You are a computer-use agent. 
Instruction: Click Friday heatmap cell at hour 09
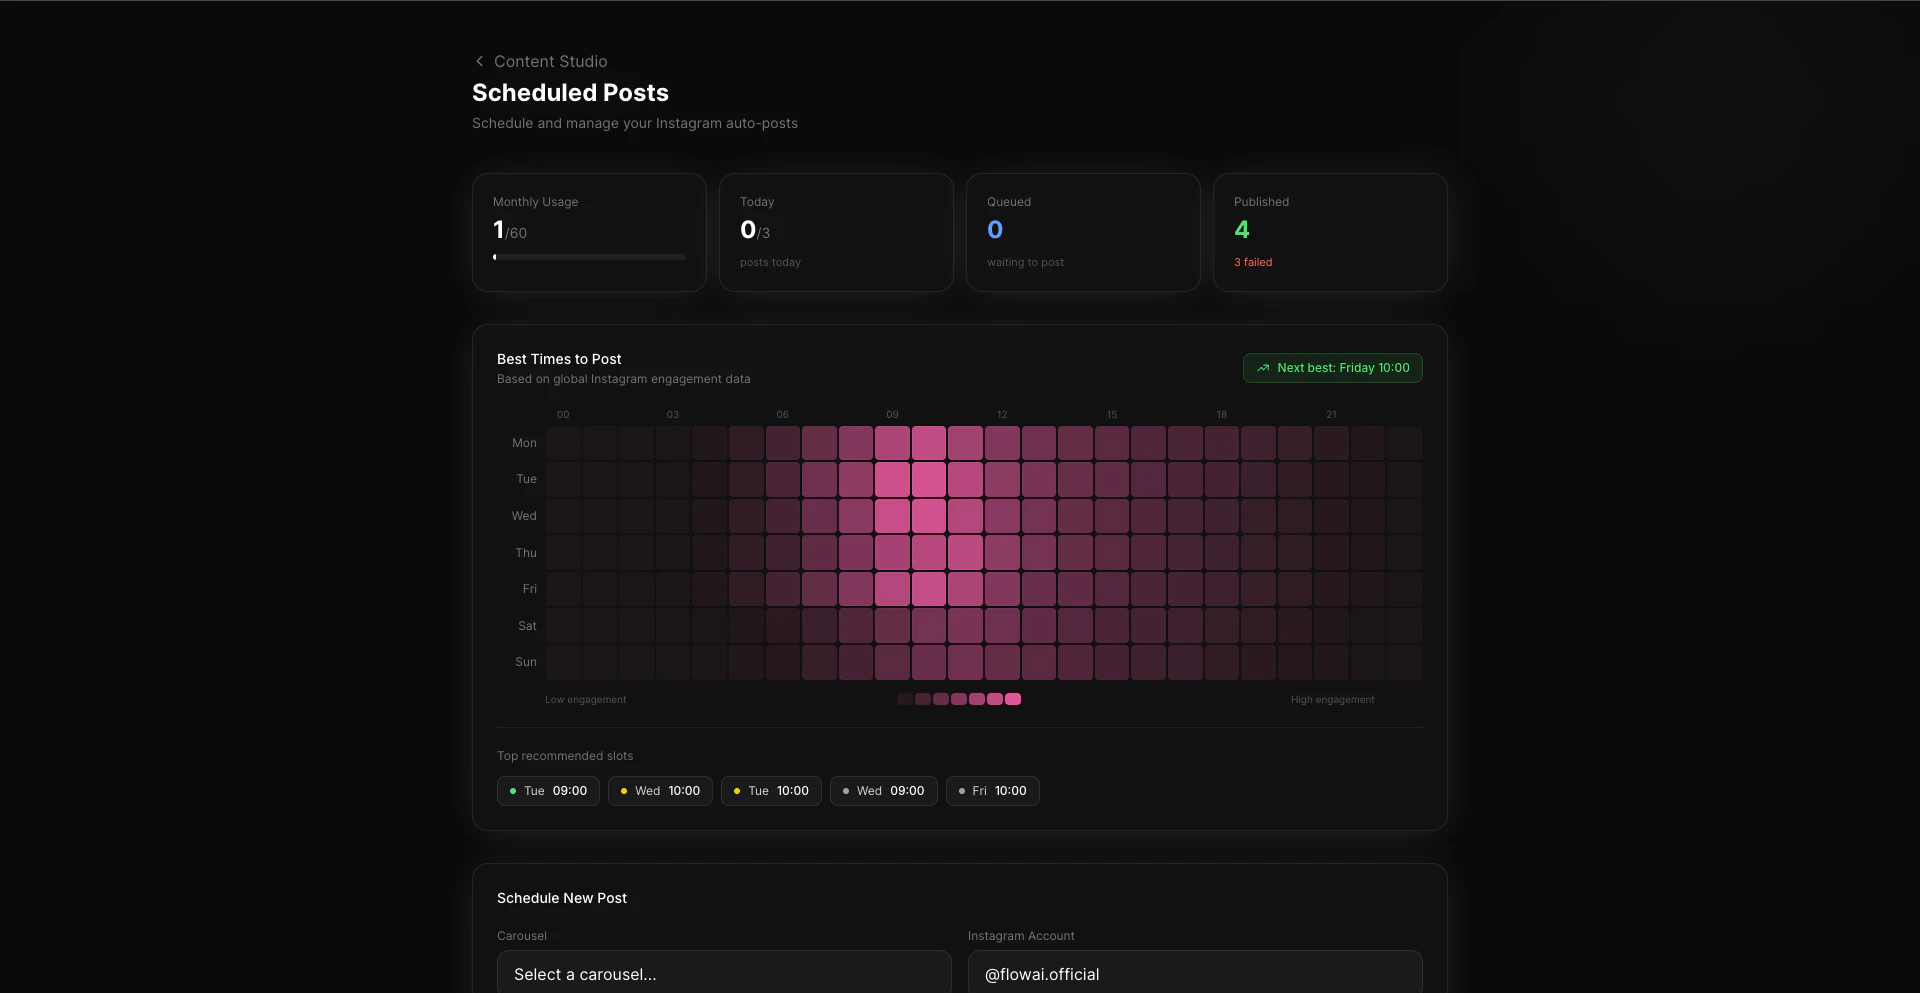(x=892, y=589)
